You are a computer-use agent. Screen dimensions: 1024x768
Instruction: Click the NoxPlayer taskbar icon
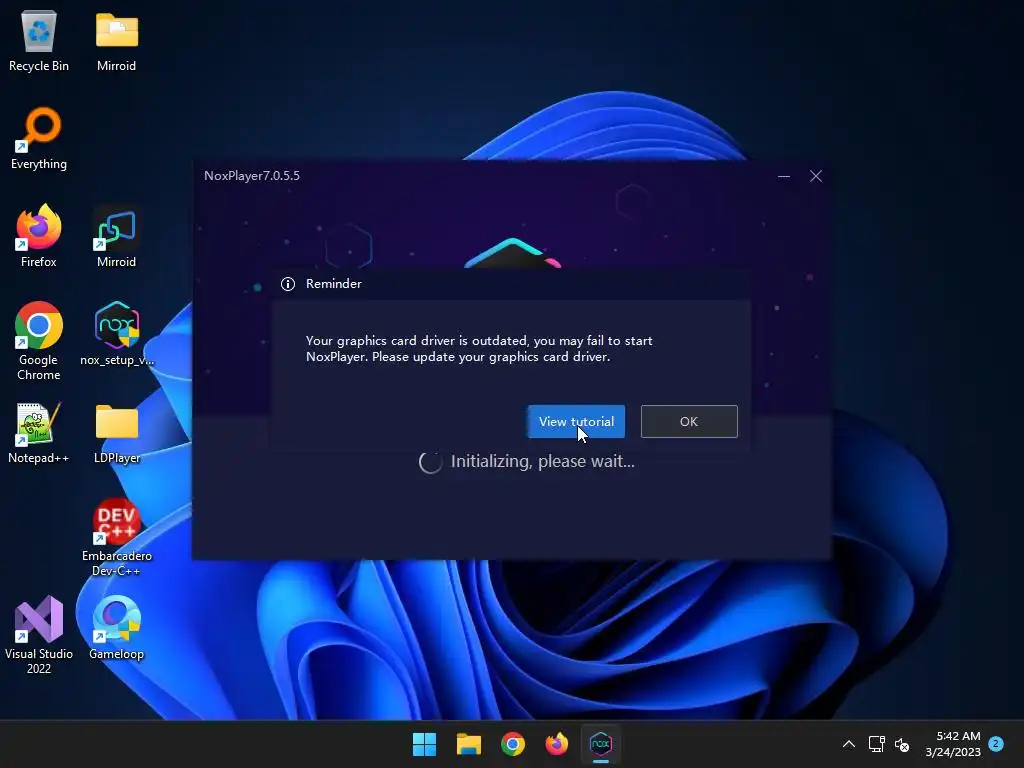click(601, 744)
